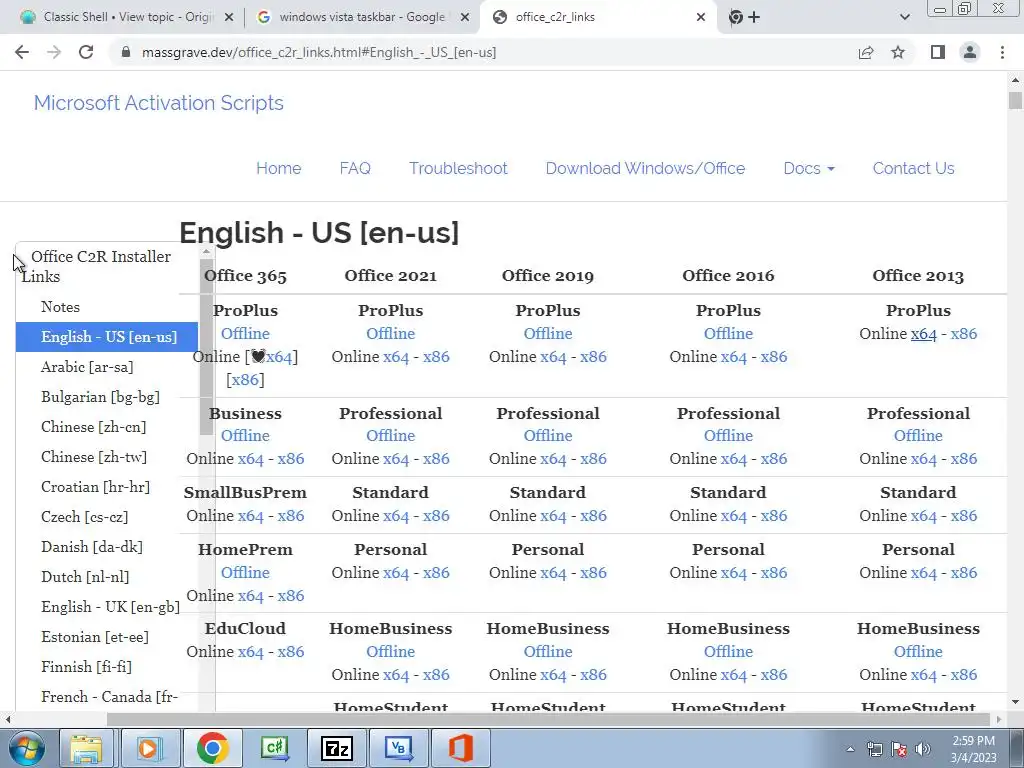Click Office 2013 Personal Online x86 link
Screen dimensions: 1024x768
tap(963, 573)
